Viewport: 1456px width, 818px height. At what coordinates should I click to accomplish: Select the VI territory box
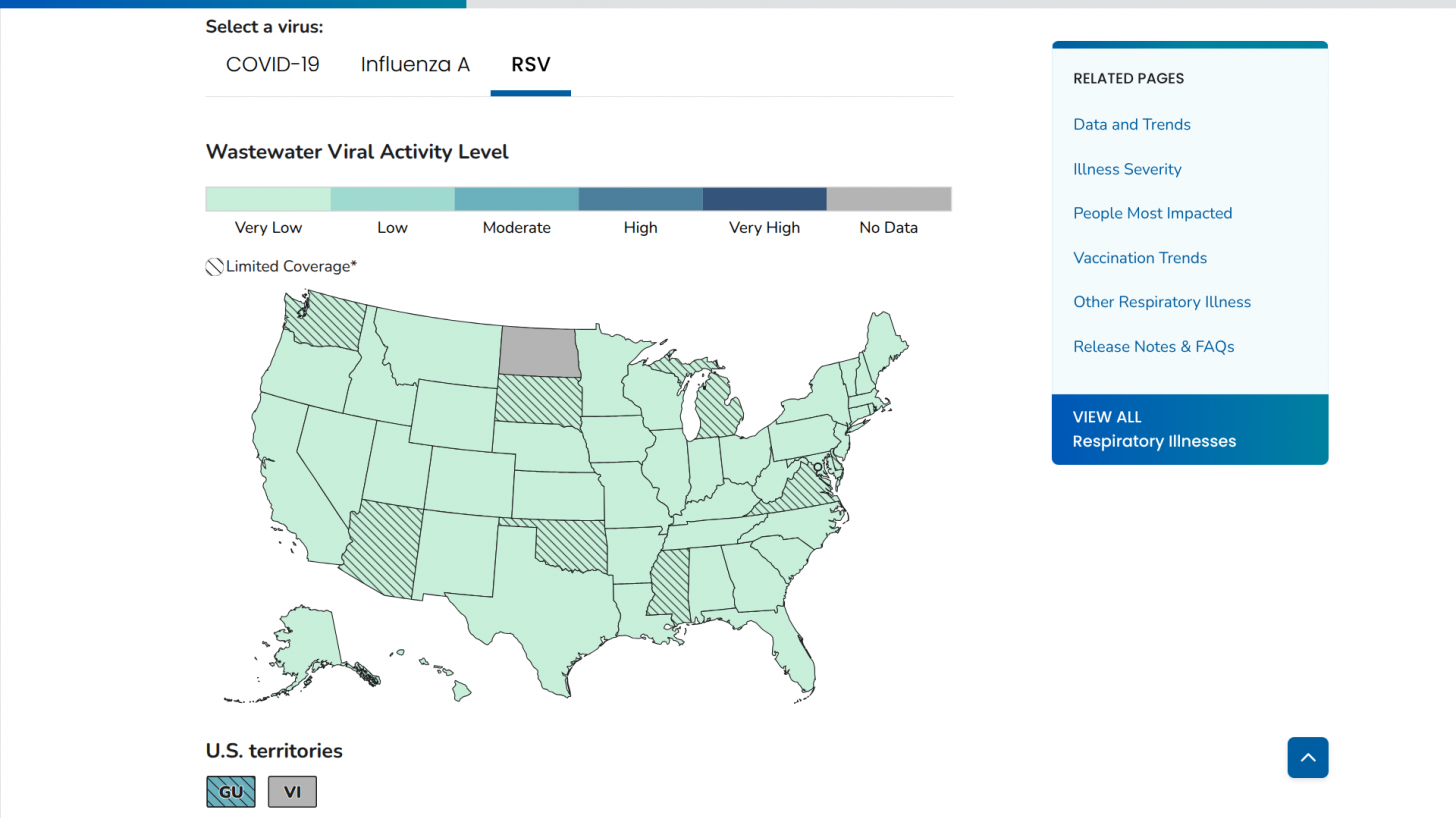[x=292, y=792]
